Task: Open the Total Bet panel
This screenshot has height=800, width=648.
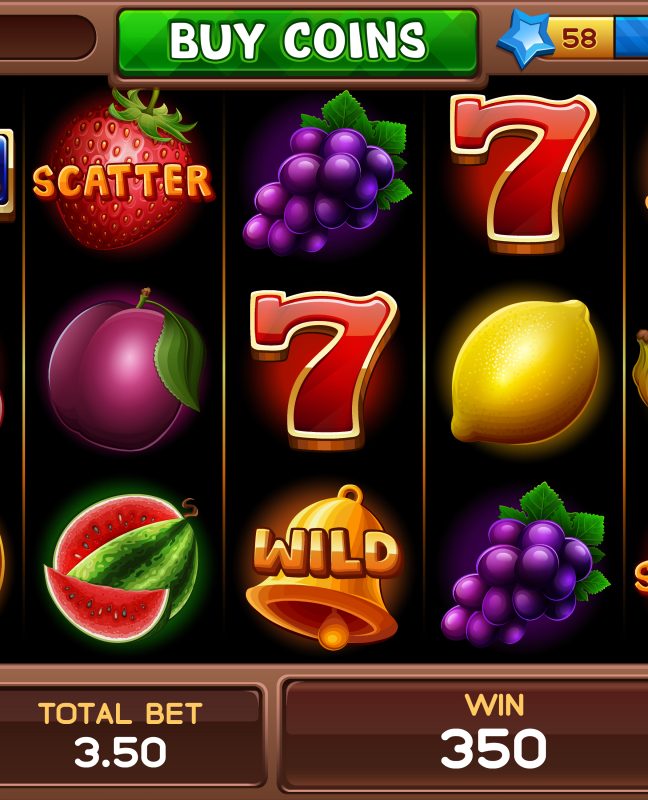Action: pyautogui.click(x=121, y=735)
